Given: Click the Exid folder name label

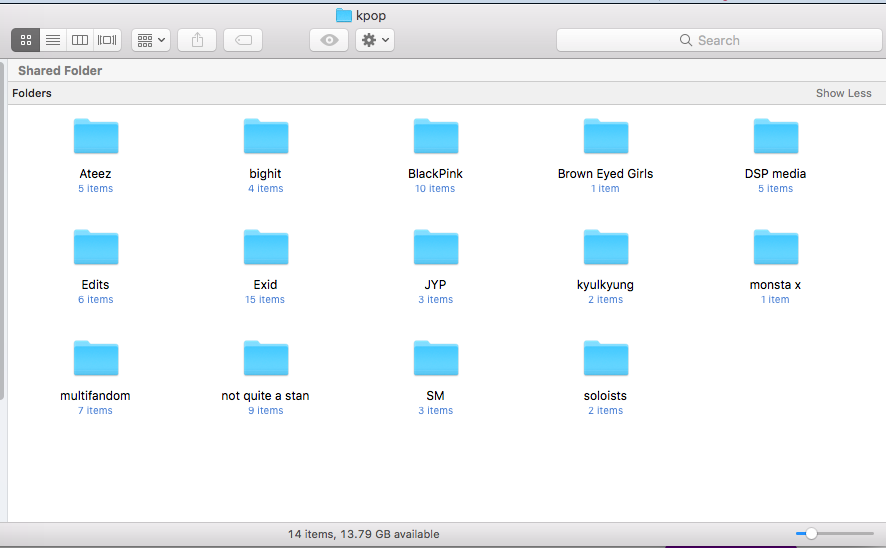Looking at the screenshot, I should [x=265, y=285].
